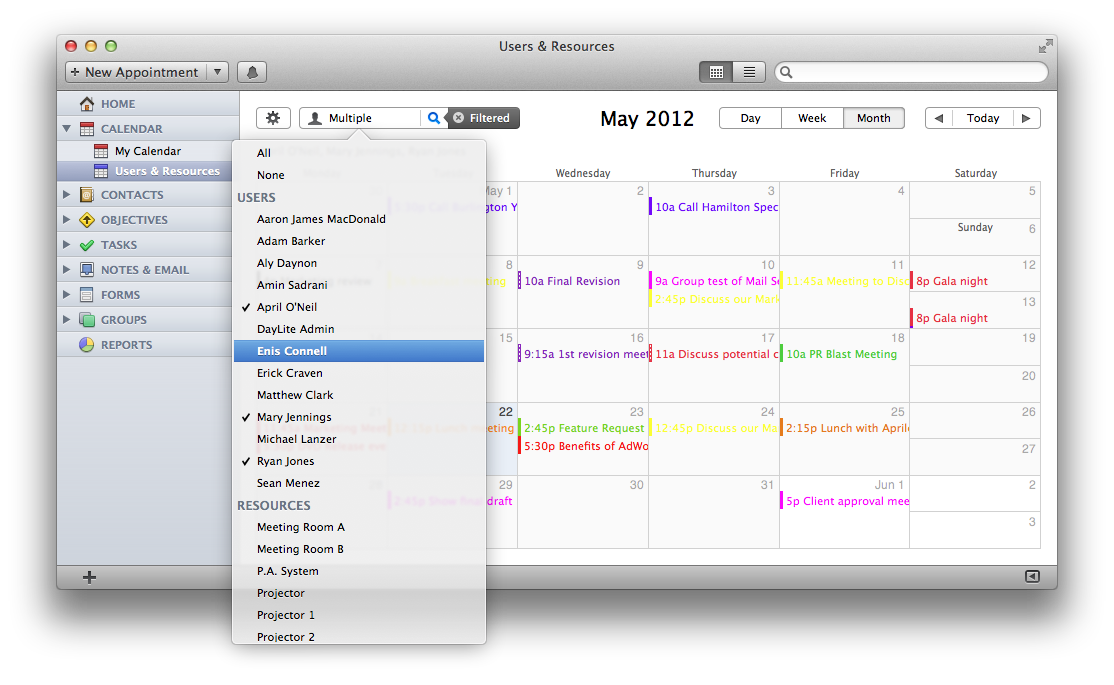Click the plus icon at bottom left
Image resolution: width=1114 pixels, height=685 pixels.
89,577
